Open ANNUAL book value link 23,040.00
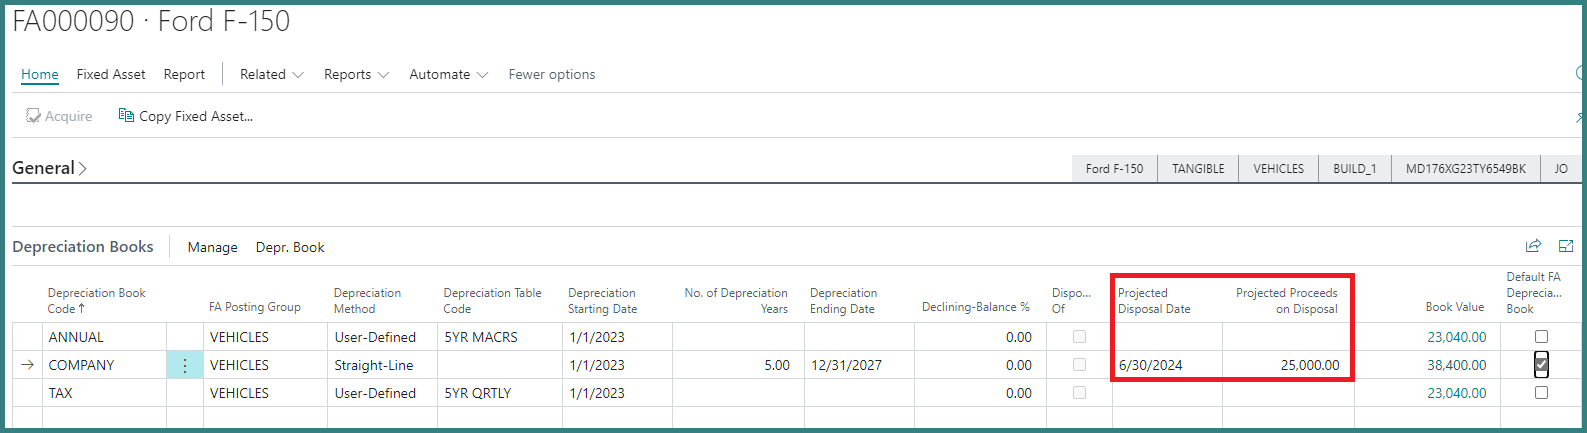The height and width of the screenshot is (433, 1587). click(1456, 337)
